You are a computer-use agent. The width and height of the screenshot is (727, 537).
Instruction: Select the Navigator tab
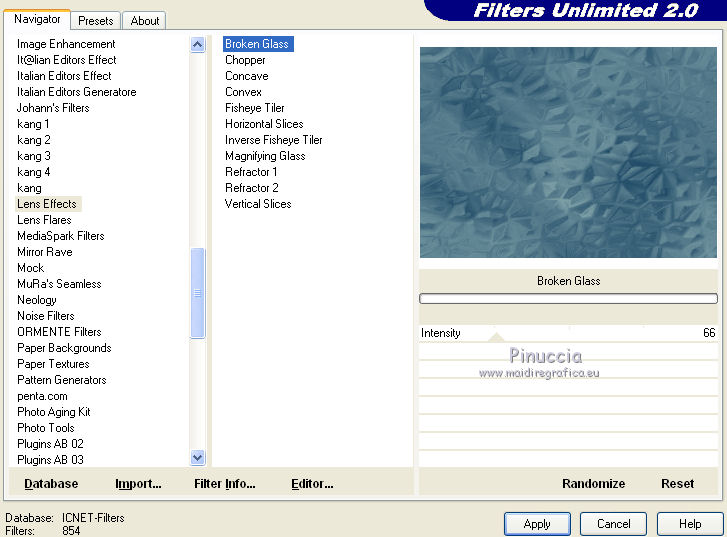click(x=37, y=19)
